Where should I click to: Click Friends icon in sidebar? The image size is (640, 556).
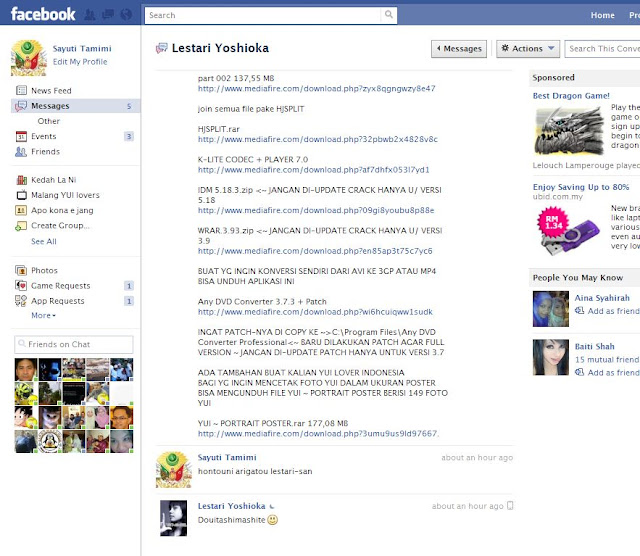click(21, 151)
